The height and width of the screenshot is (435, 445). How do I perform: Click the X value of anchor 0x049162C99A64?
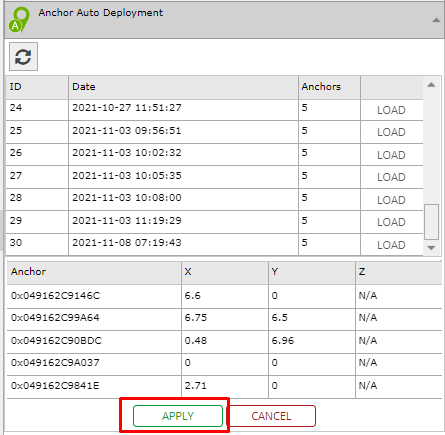196,317
